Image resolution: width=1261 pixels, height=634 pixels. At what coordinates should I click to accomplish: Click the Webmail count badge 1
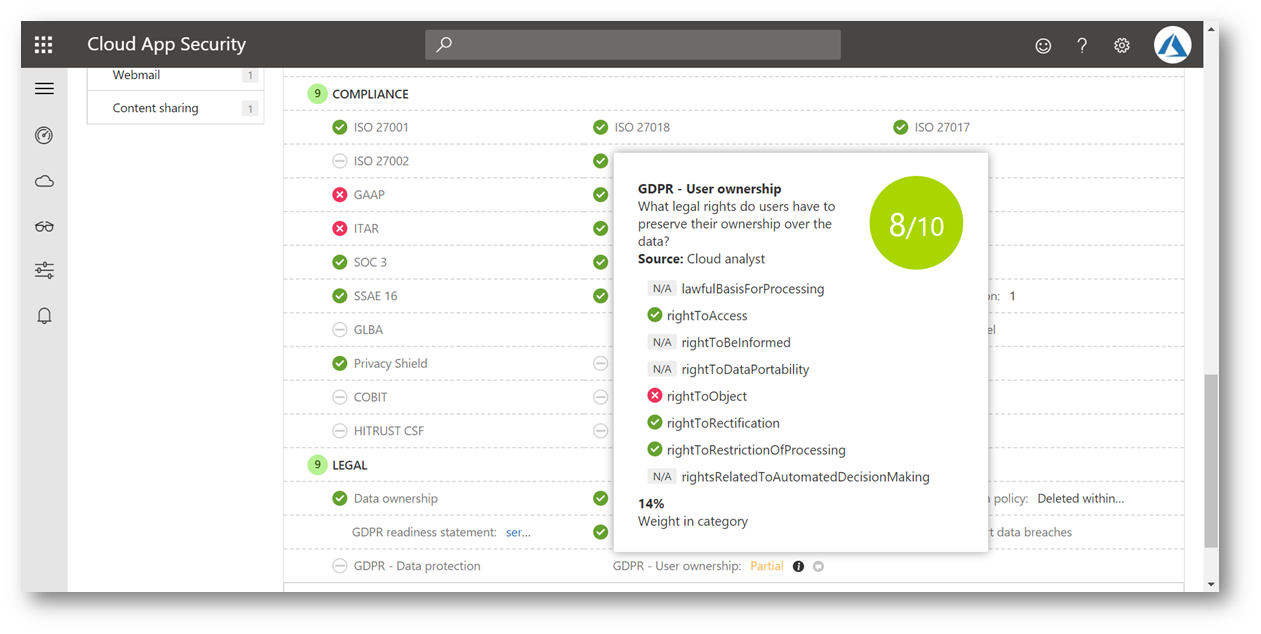coord(249,76)
